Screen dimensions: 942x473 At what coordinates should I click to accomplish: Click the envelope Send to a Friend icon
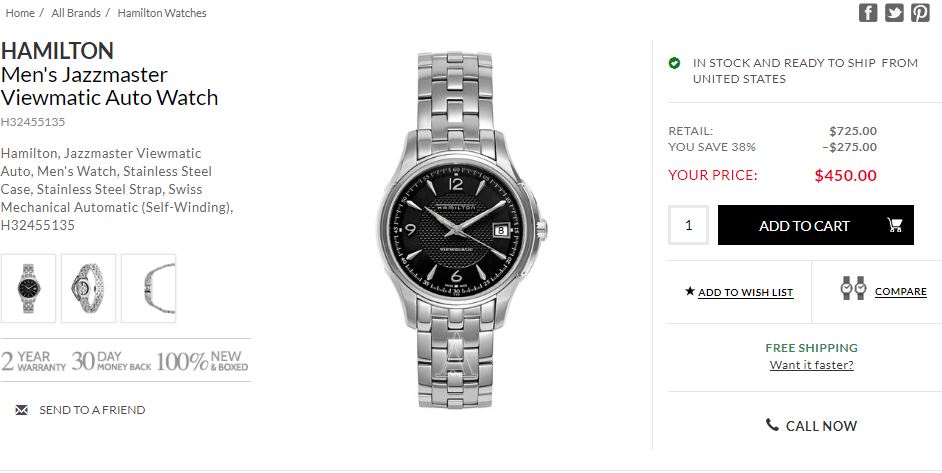(x=22, y=410)
